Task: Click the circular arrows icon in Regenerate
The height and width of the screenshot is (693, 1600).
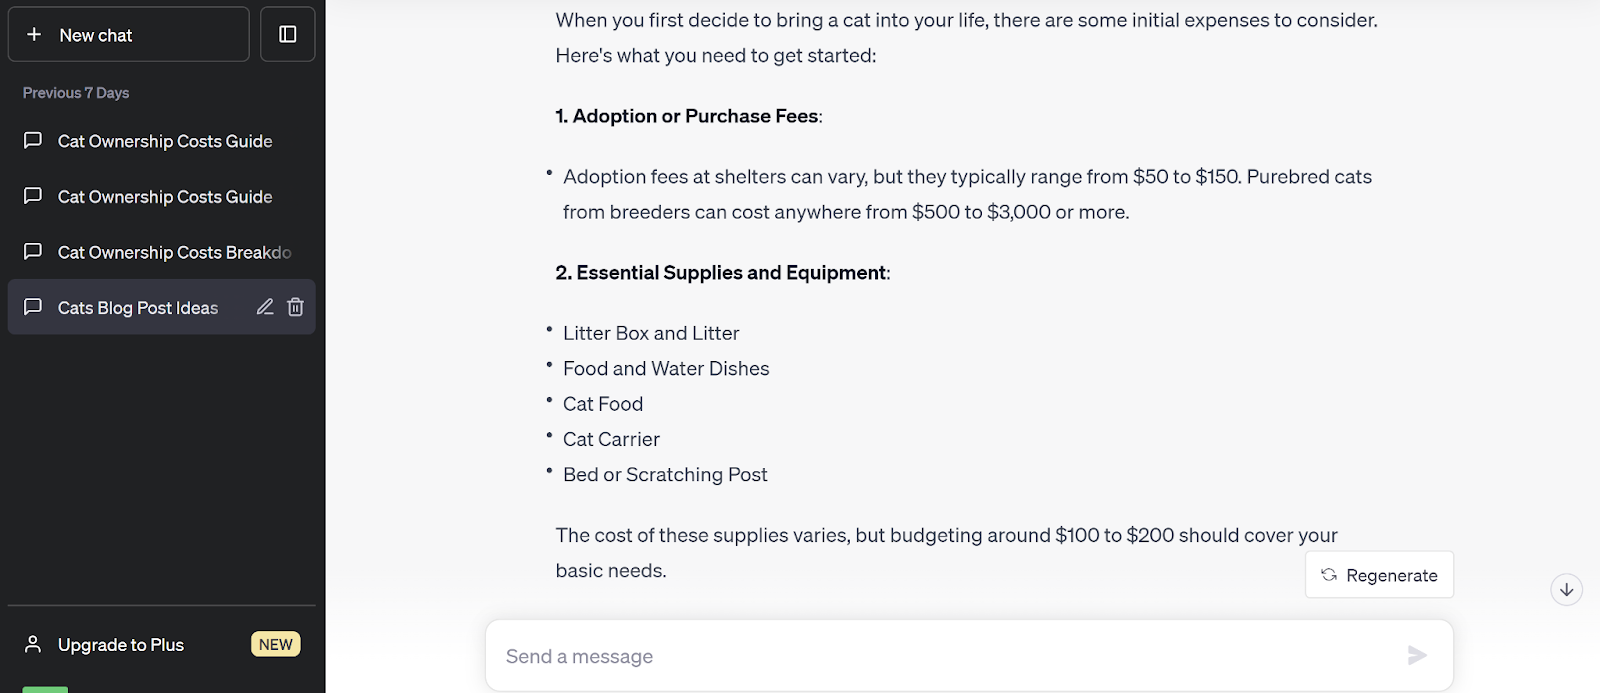Action: 1329,575
